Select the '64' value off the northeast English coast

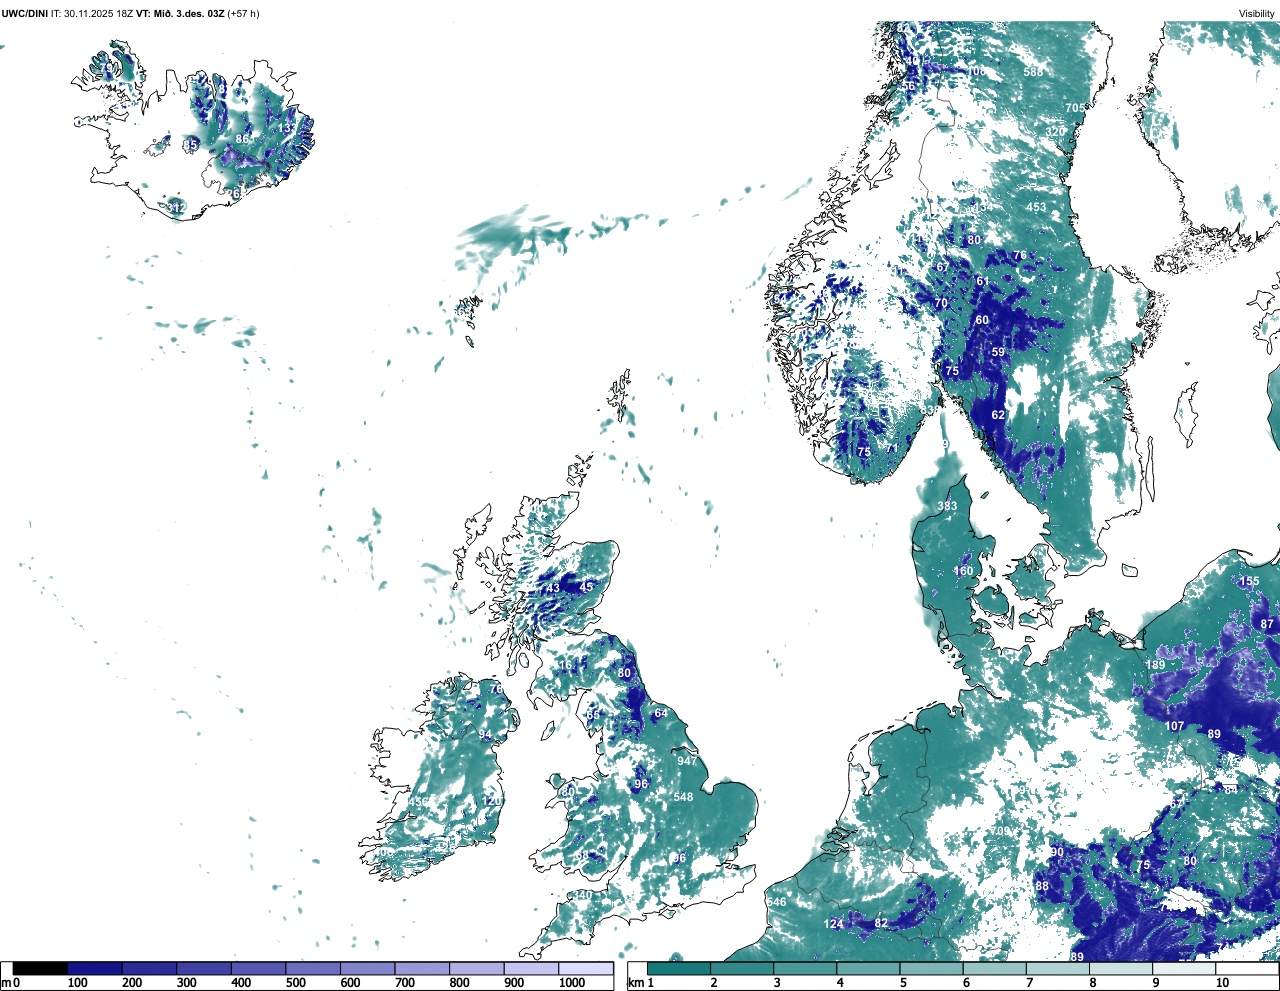(660, 713)
